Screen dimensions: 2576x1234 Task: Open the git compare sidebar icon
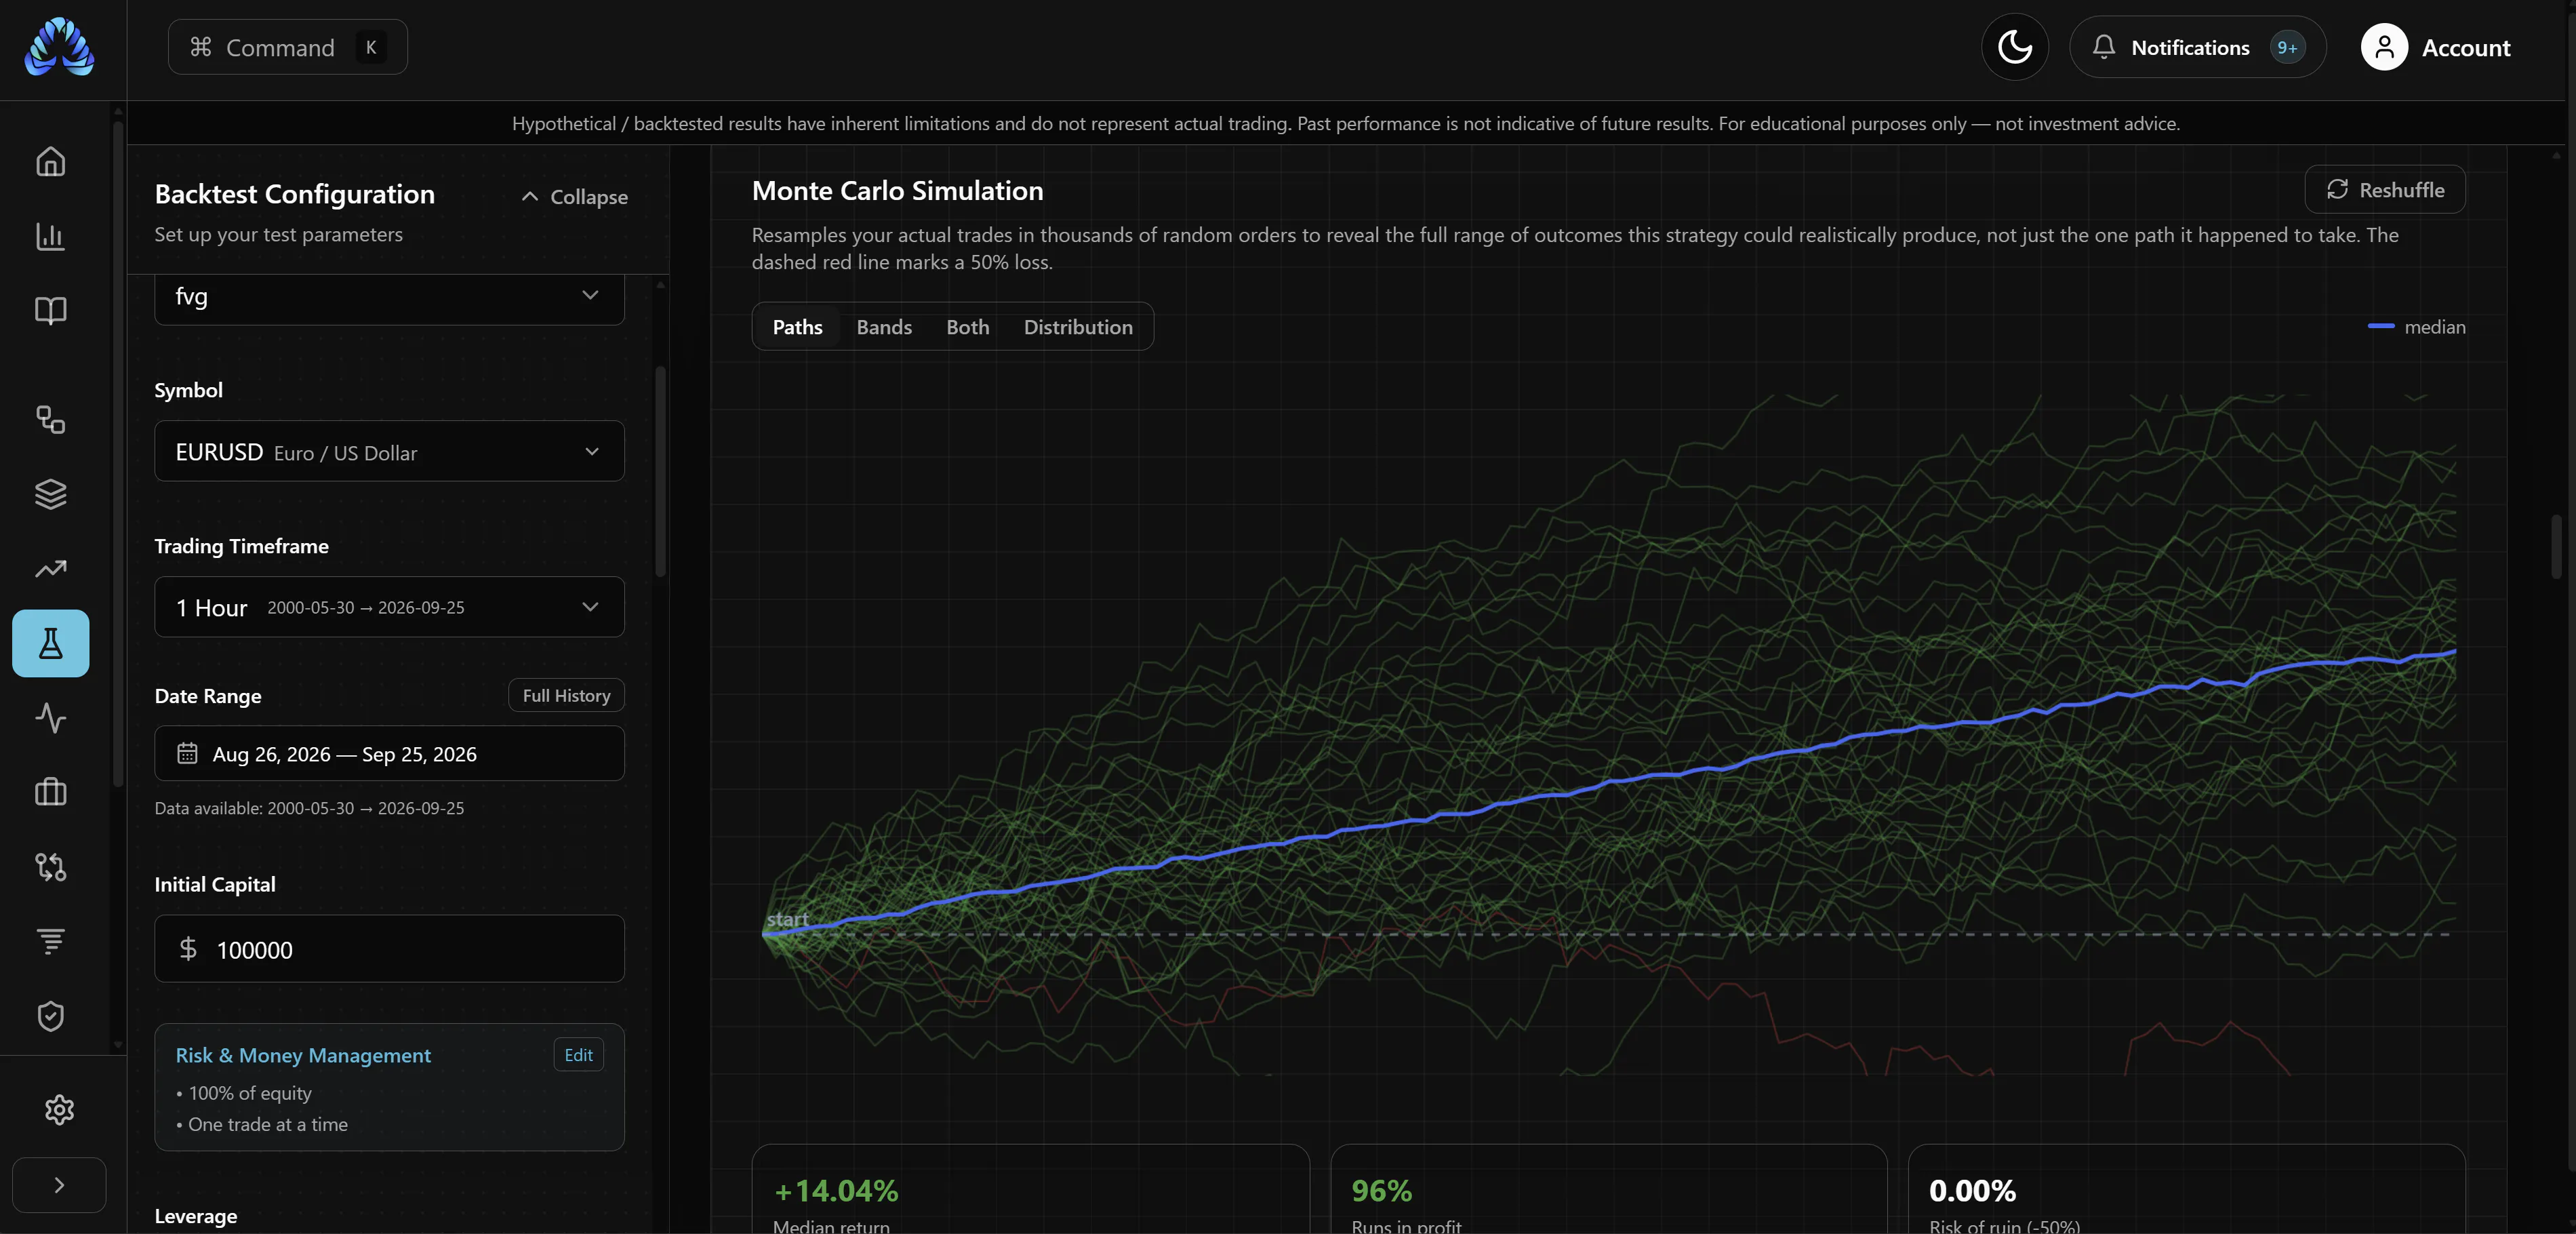[x=50, y=866]
